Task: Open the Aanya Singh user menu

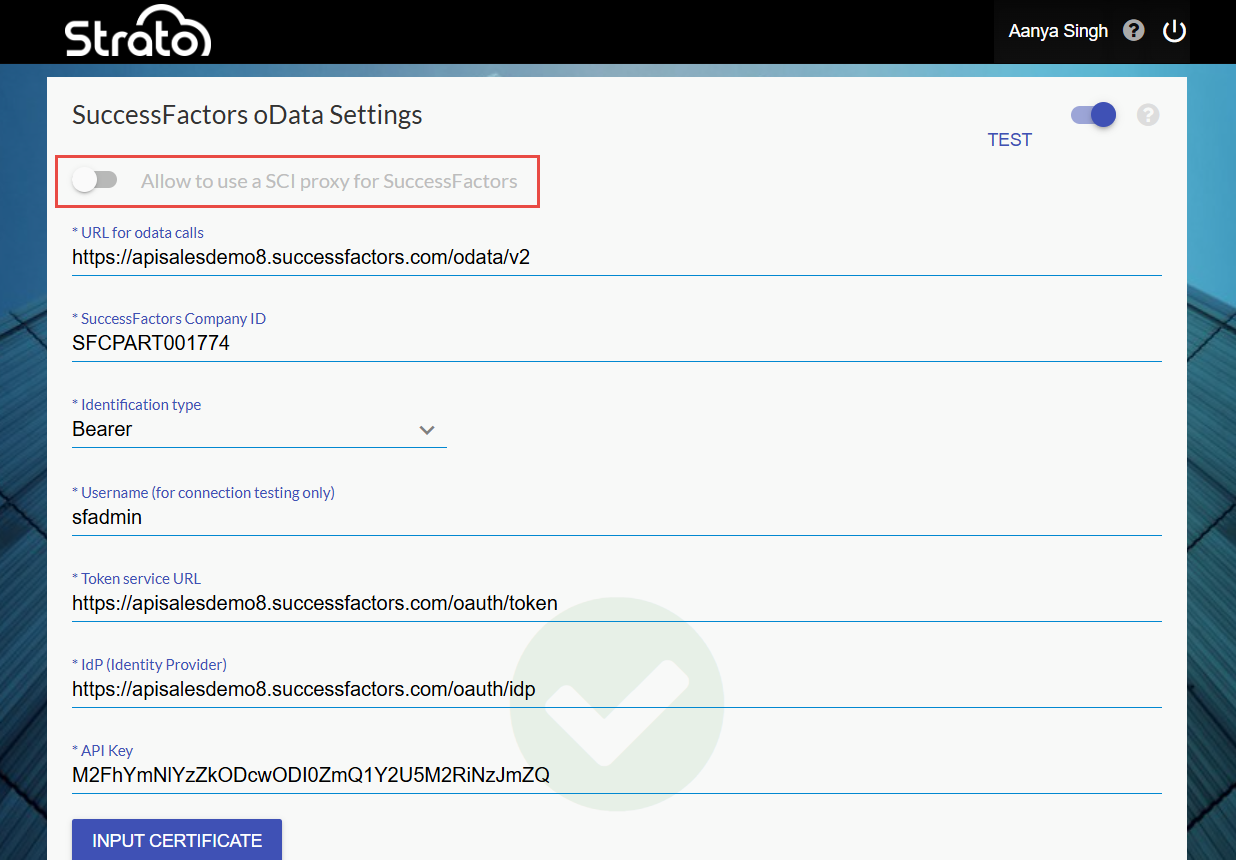Action: tap(1057, 31)
